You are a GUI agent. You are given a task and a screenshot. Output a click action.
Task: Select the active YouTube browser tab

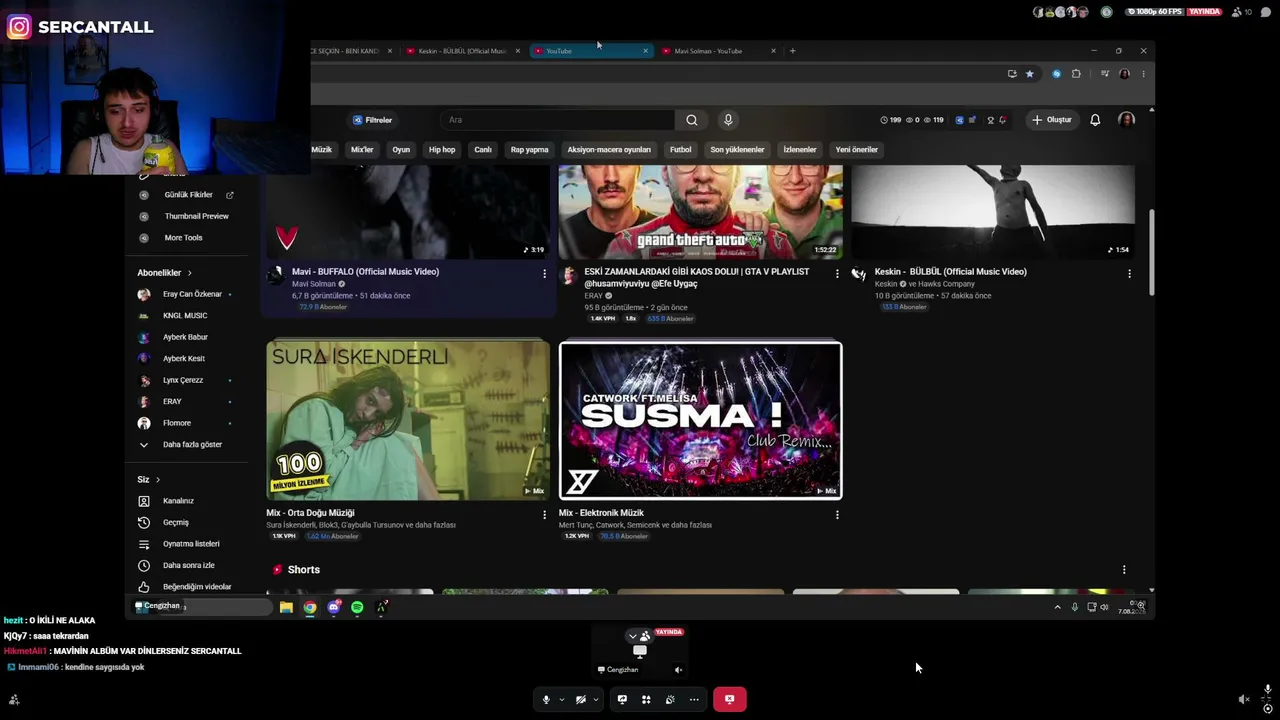[x=590, y=51]
